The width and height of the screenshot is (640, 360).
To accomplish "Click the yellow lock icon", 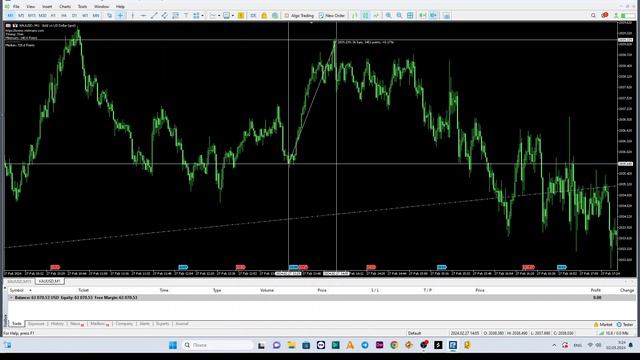I will tap(264, 16).
